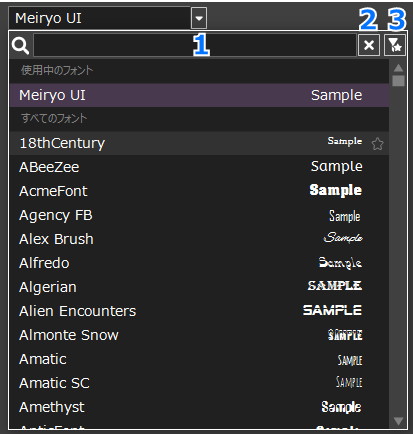Choose the ABeeZee font
Image resolution: width=413 pixels, height=434 pixels.
[199, 167]
